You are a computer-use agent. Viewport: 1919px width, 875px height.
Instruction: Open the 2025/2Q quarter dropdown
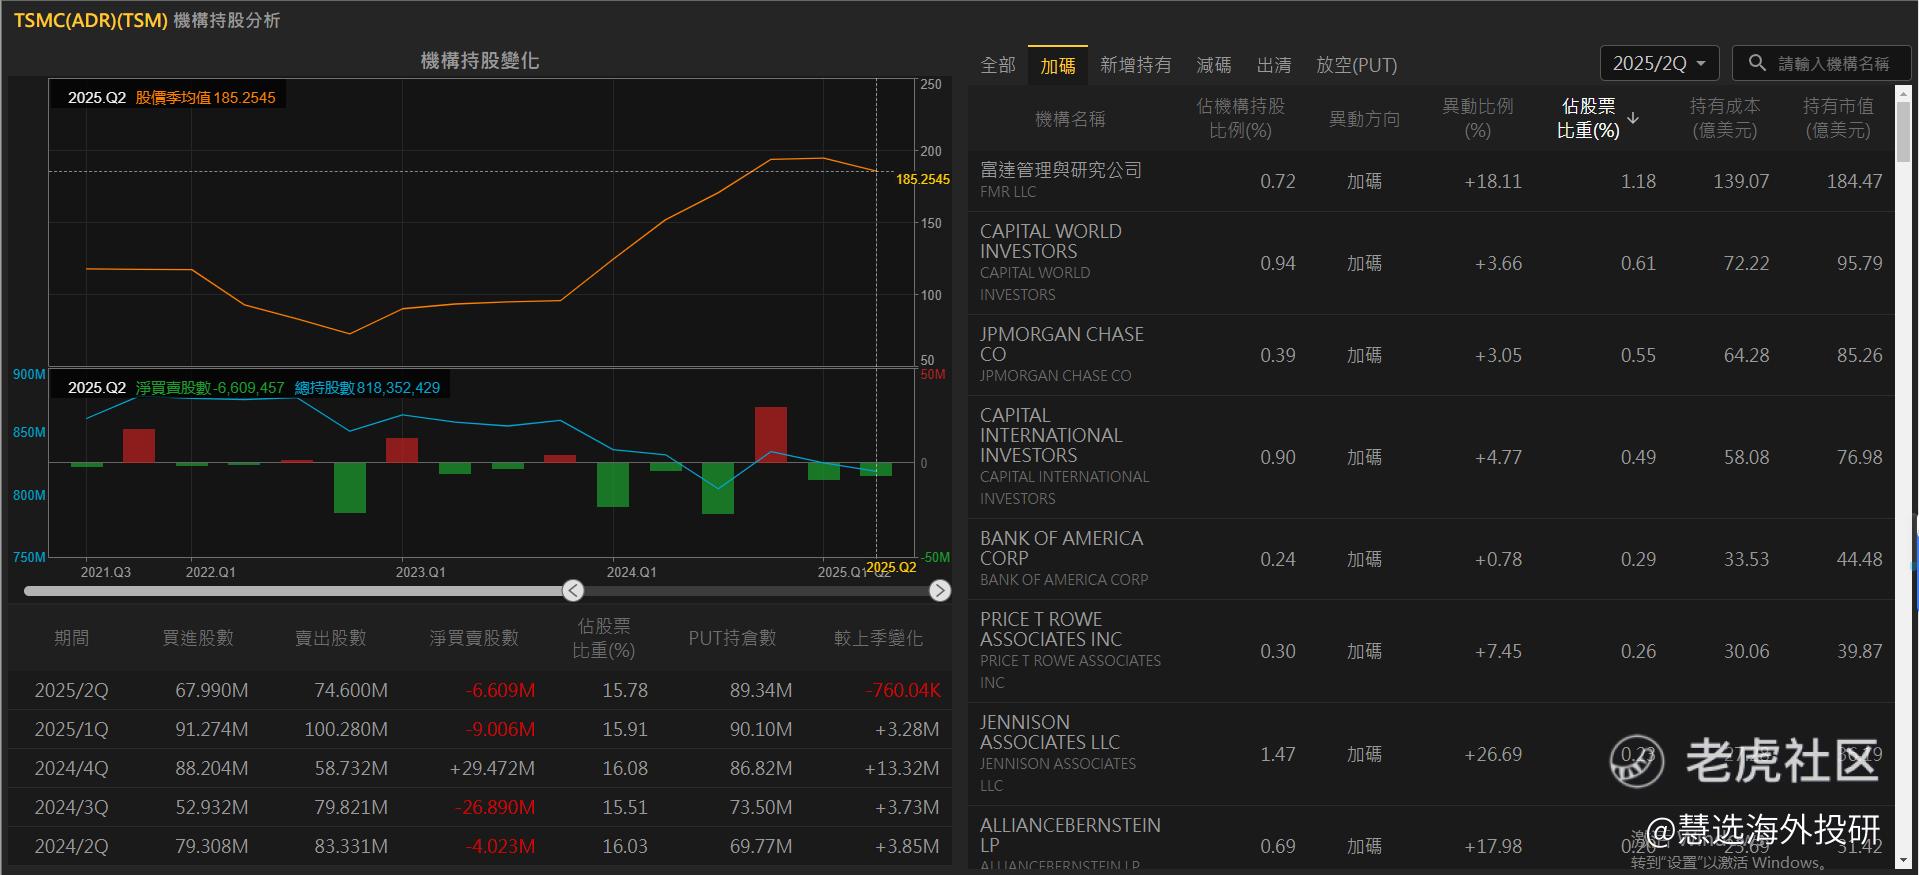point(1659,63)
